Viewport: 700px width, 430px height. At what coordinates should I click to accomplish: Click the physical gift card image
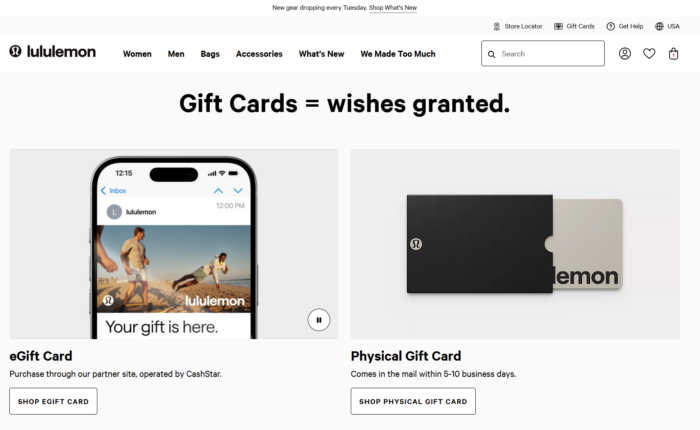(x=515, y=244)
